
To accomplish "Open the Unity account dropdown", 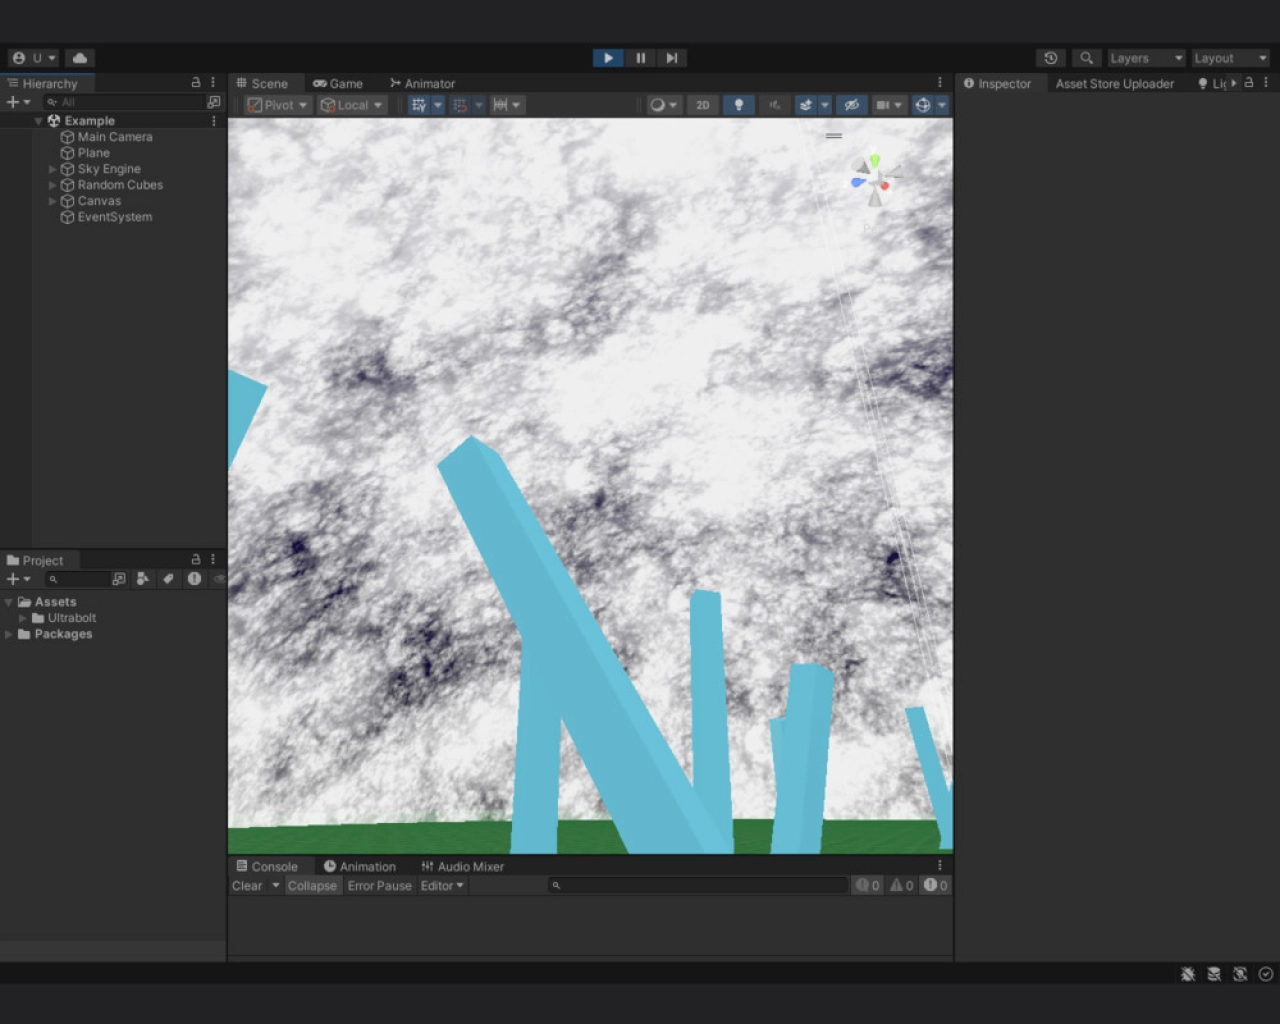I will [x=34, y=58].
